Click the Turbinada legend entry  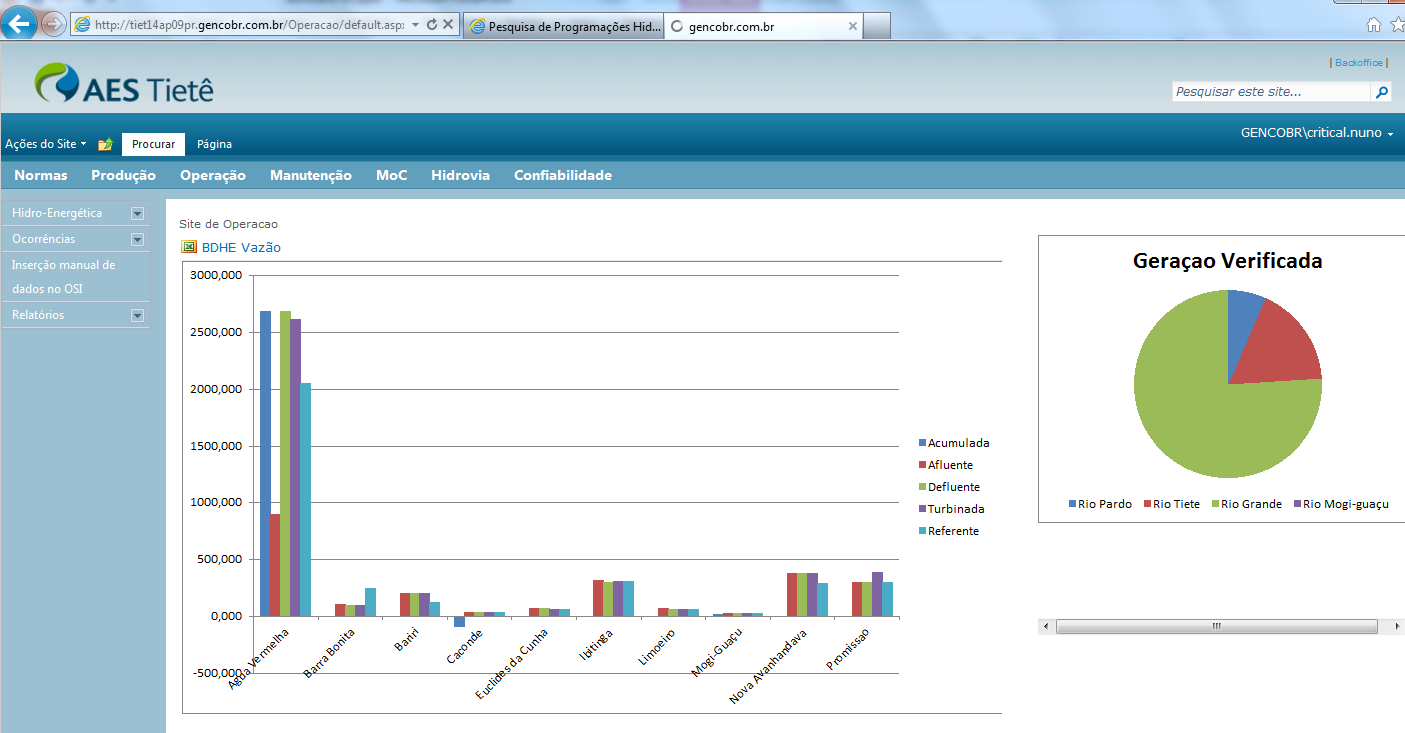tap(952, 509)
